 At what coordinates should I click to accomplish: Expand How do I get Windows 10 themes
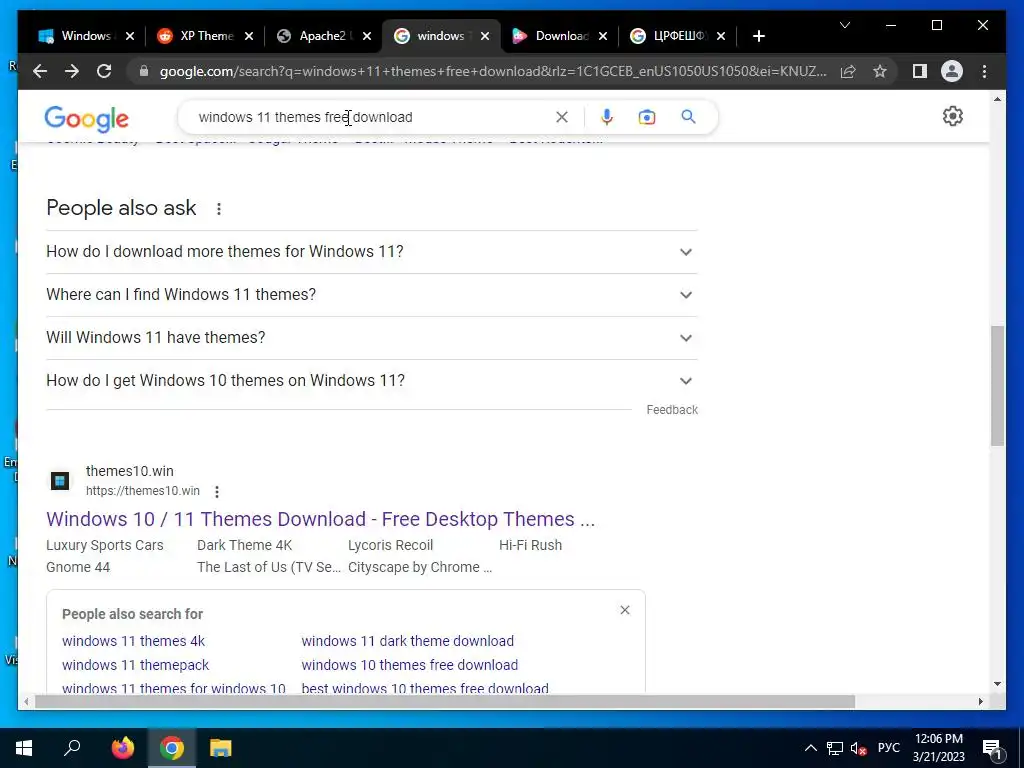click(x=372, y=381)
